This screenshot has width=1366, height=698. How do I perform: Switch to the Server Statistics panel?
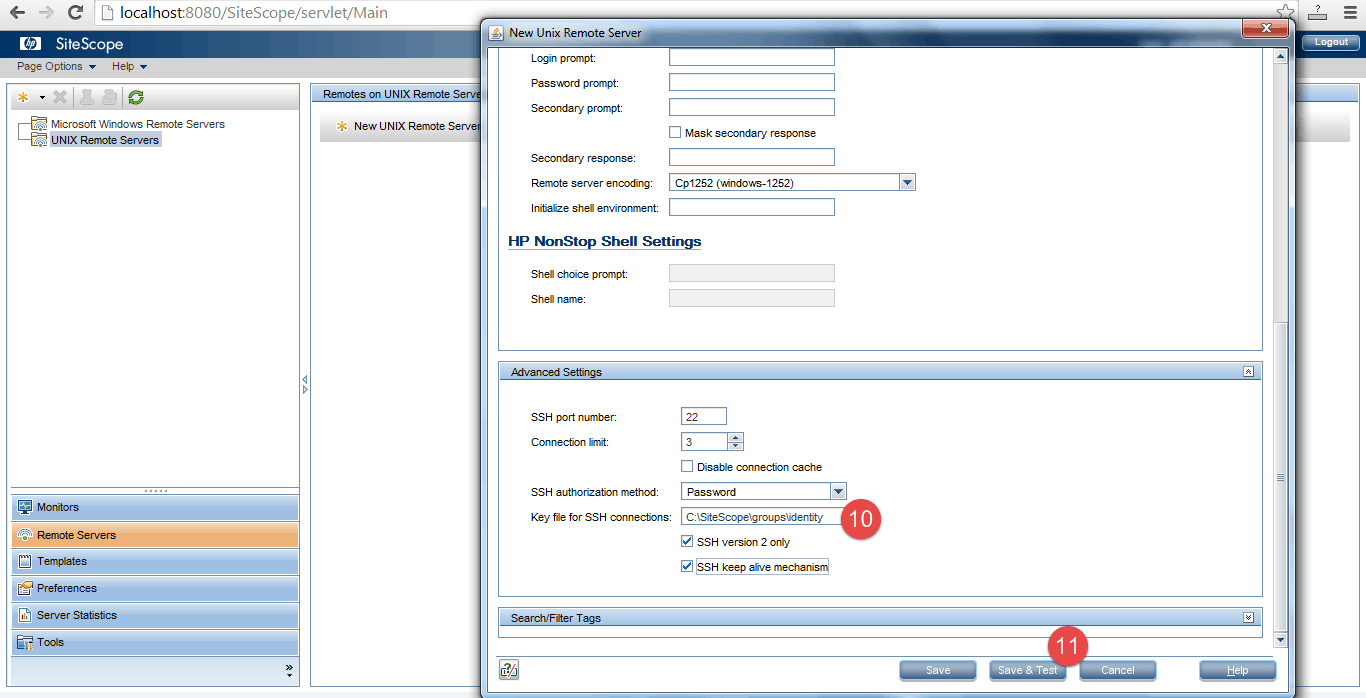click(x=155, y=615)
